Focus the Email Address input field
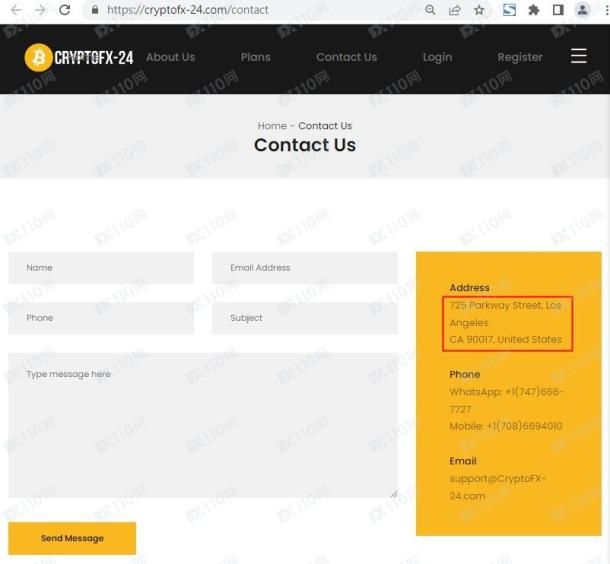The width and height of the screenshot is (610, 564). point(305,268)
